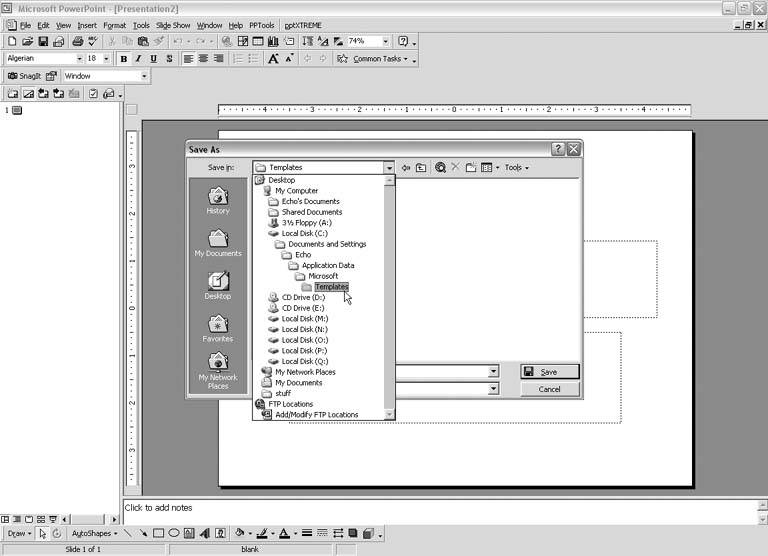Toggle Bold formatting button
Image resolution: width=768 pixels, height=556 pixels.
[124, 59]
